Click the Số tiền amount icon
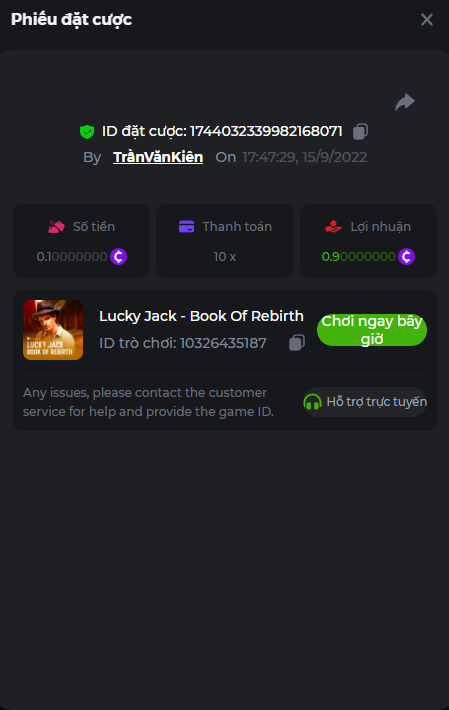The width and height of the screenshot is (449, 710). (57, 226)
